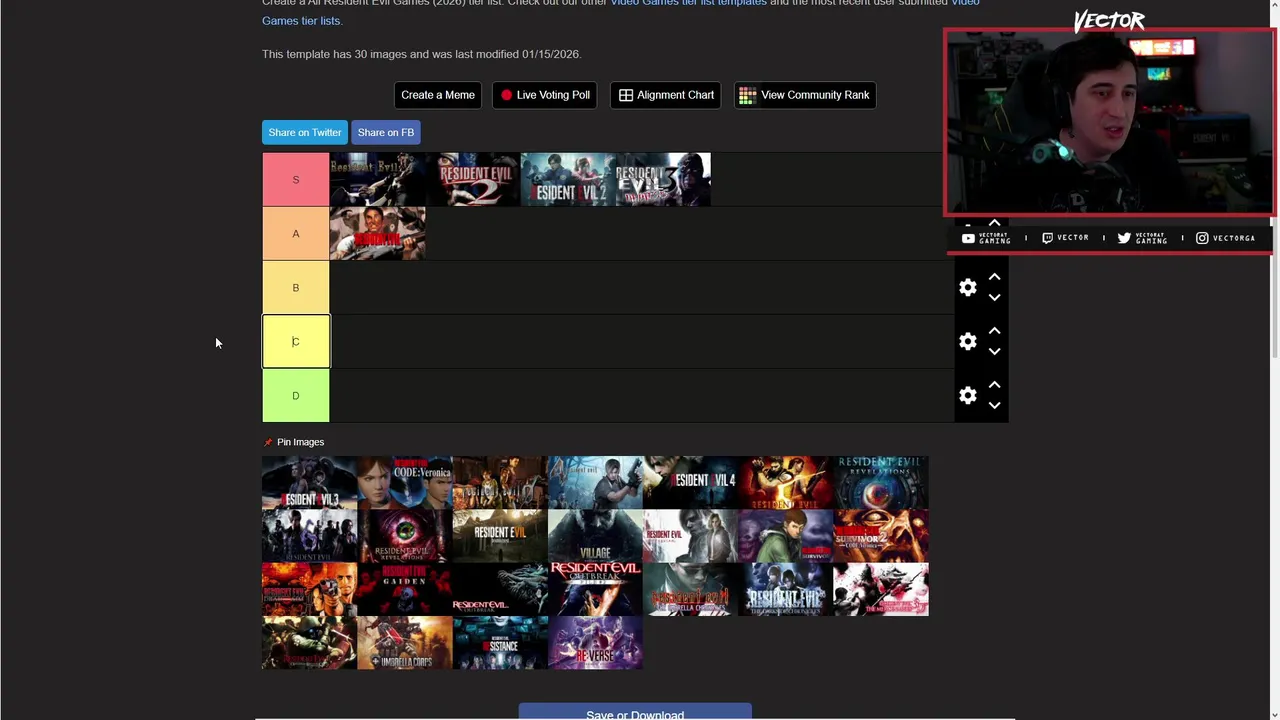Select the Resident Evil 6 group thumbnail
This screenshot has width=1280, height=720.
pos(309,536)
